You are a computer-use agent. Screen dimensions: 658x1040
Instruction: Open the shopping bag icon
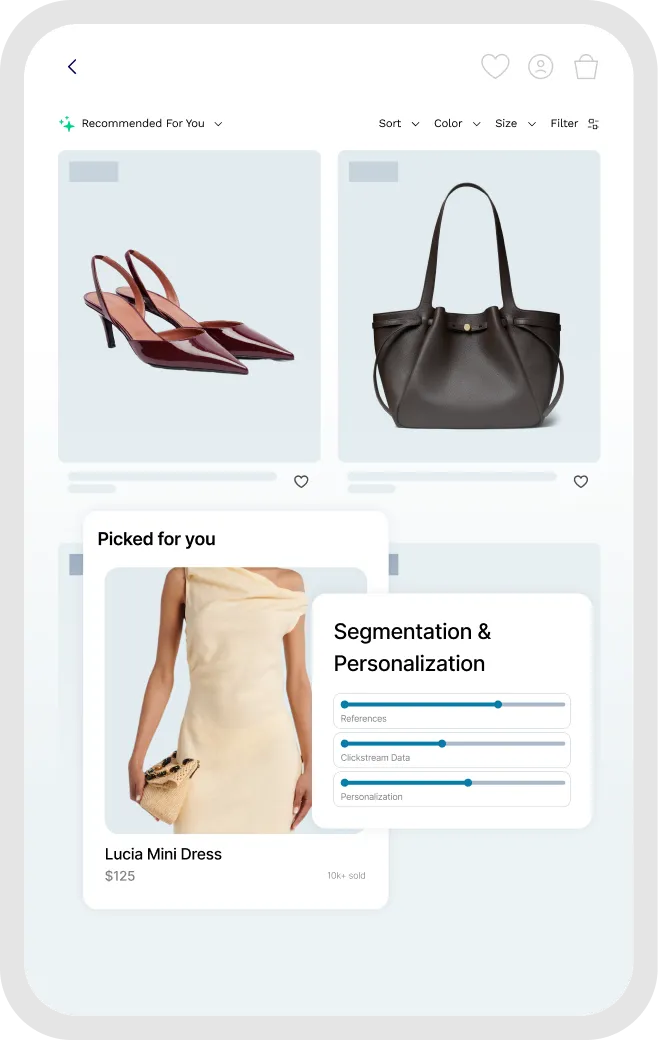click(586, 66)
